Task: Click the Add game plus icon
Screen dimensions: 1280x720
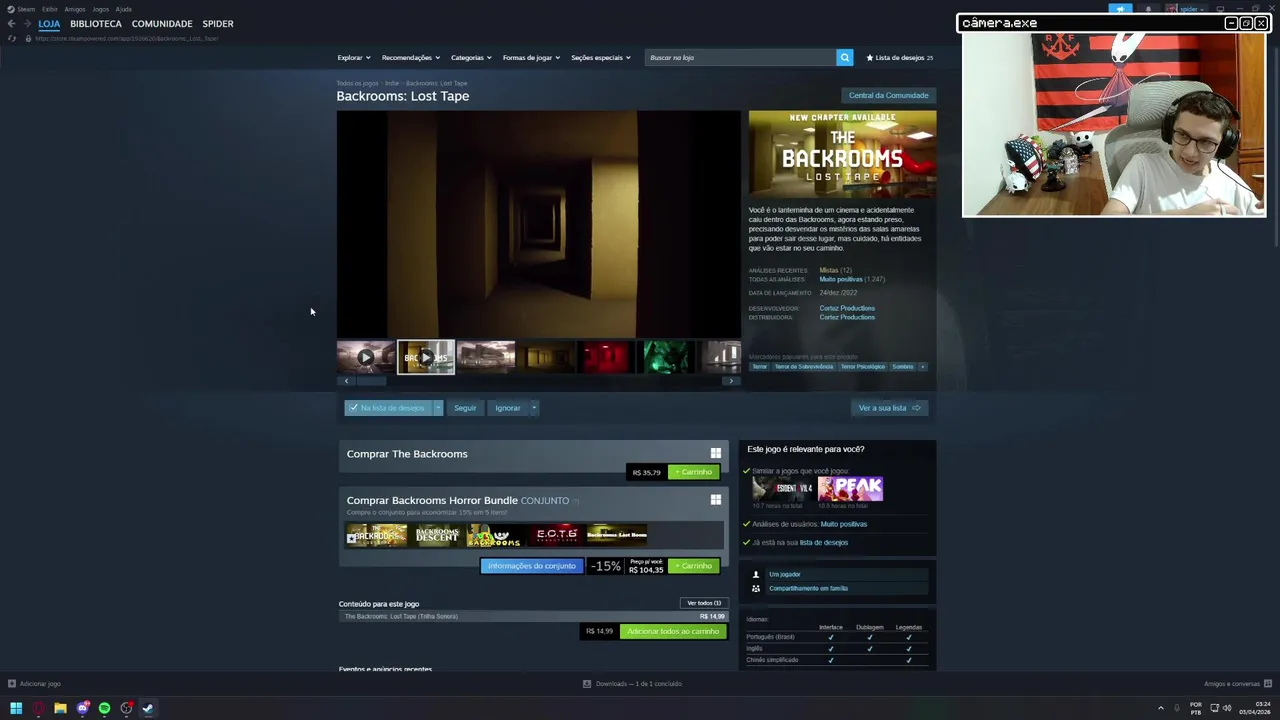Action: click(12, 684)
